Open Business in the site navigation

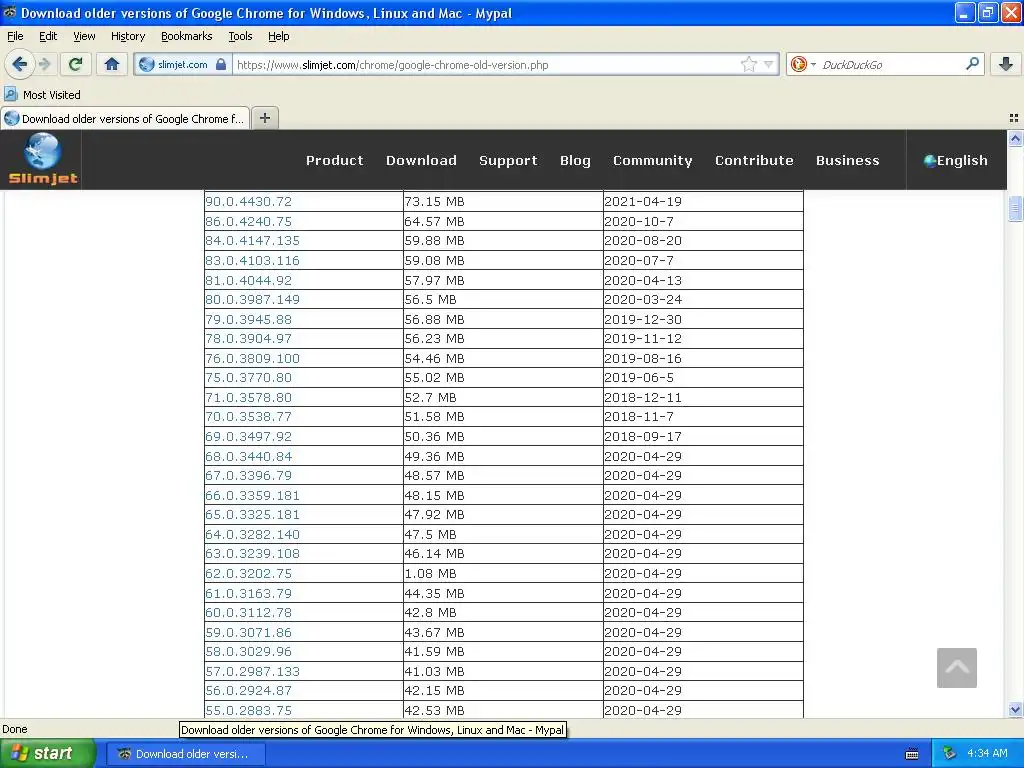847,160
